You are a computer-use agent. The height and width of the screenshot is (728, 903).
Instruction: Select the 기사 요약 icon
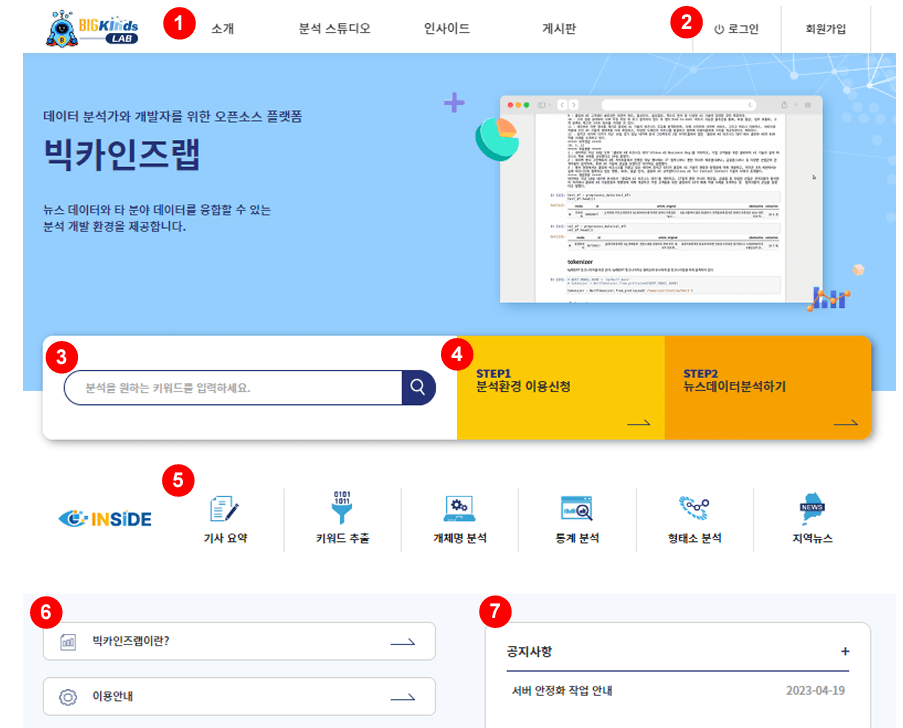(225, 510)
